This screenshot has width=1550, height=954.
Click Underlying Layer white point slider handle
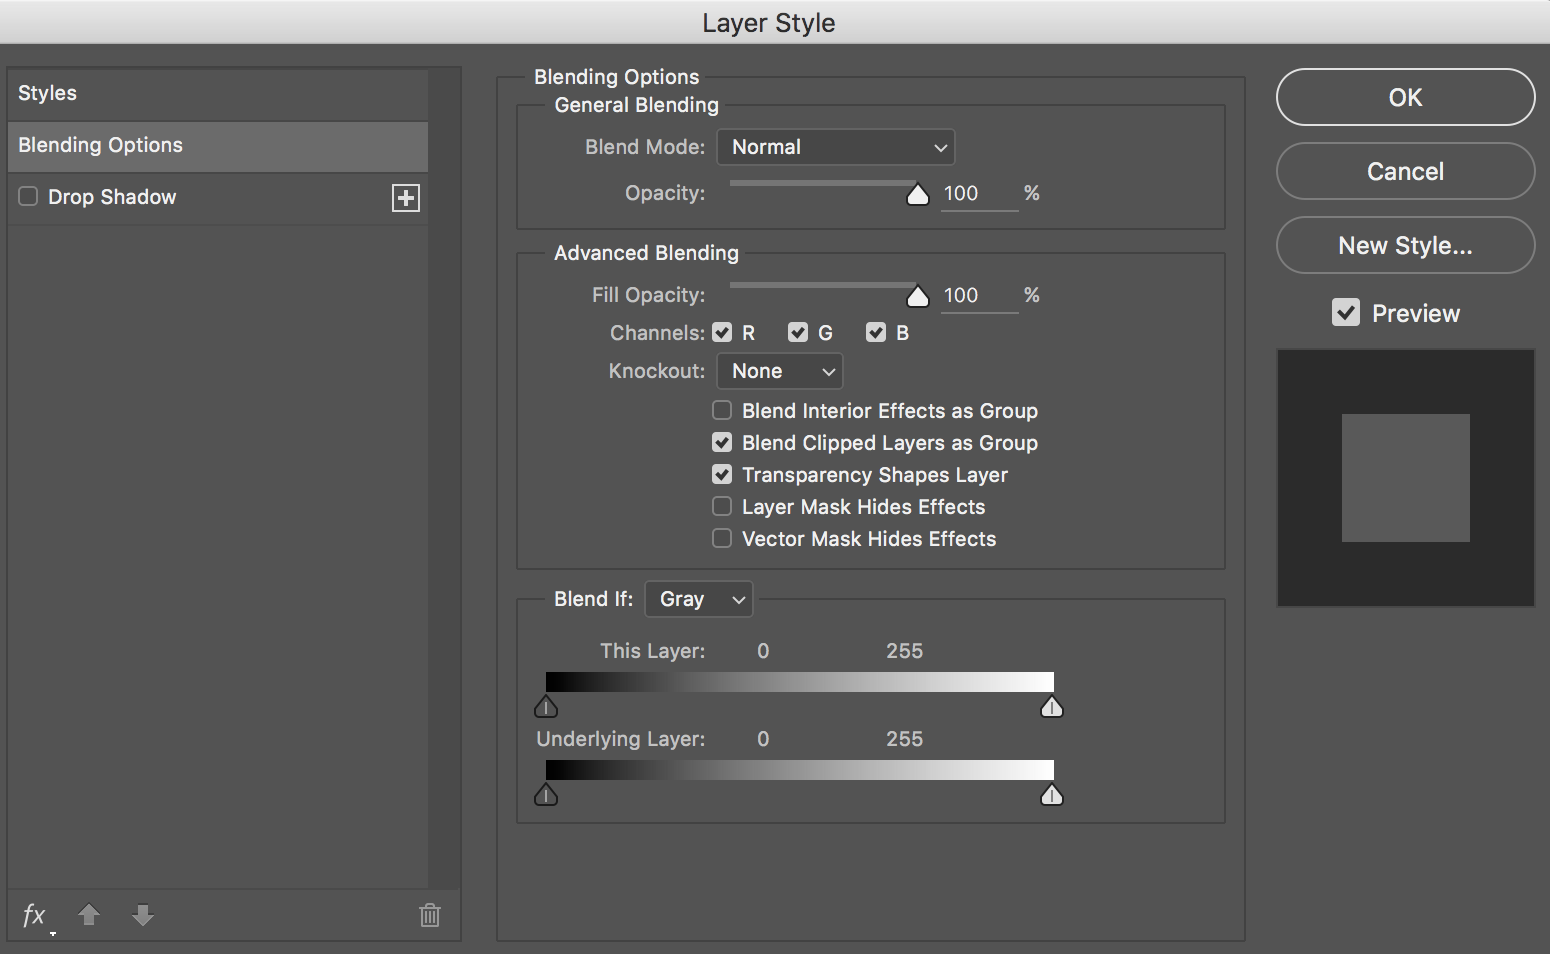[1052, 795]
